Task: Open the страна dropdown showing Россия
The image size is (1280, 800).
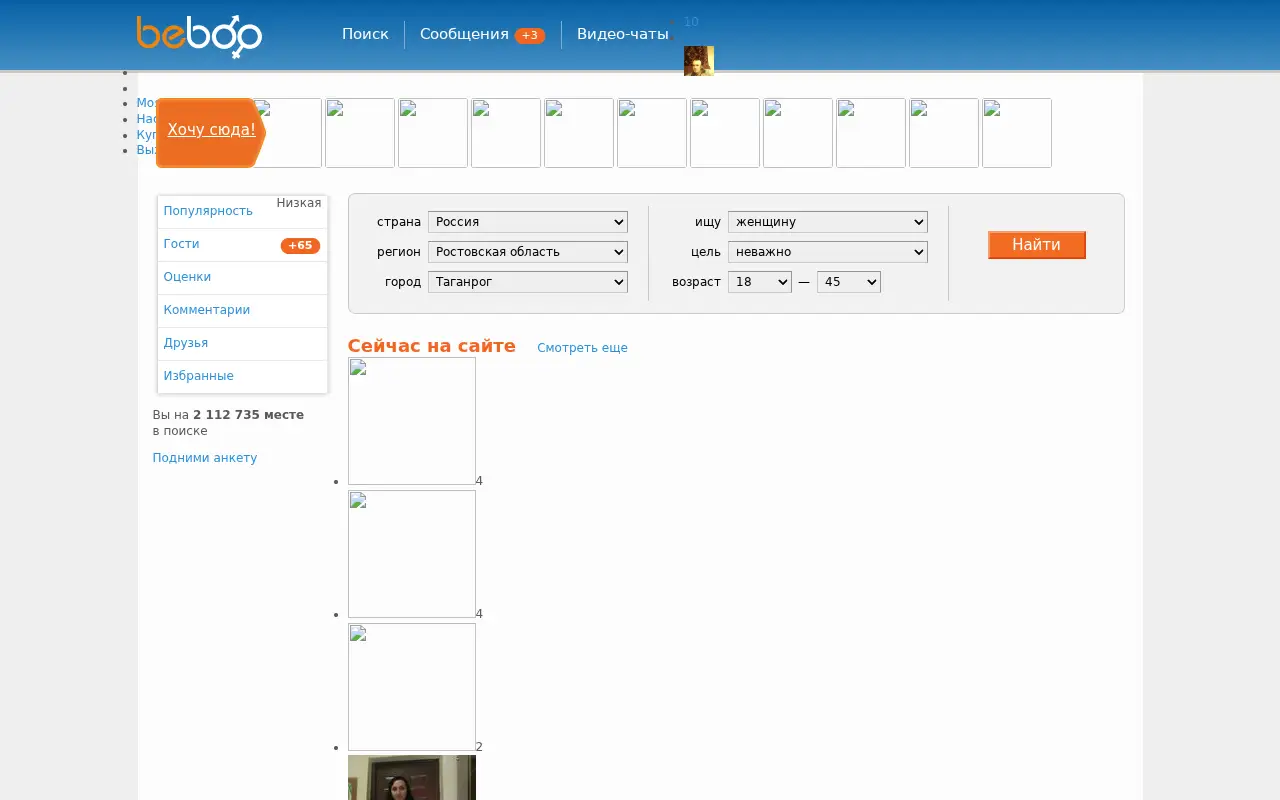Action: click(x=528, y=222)
